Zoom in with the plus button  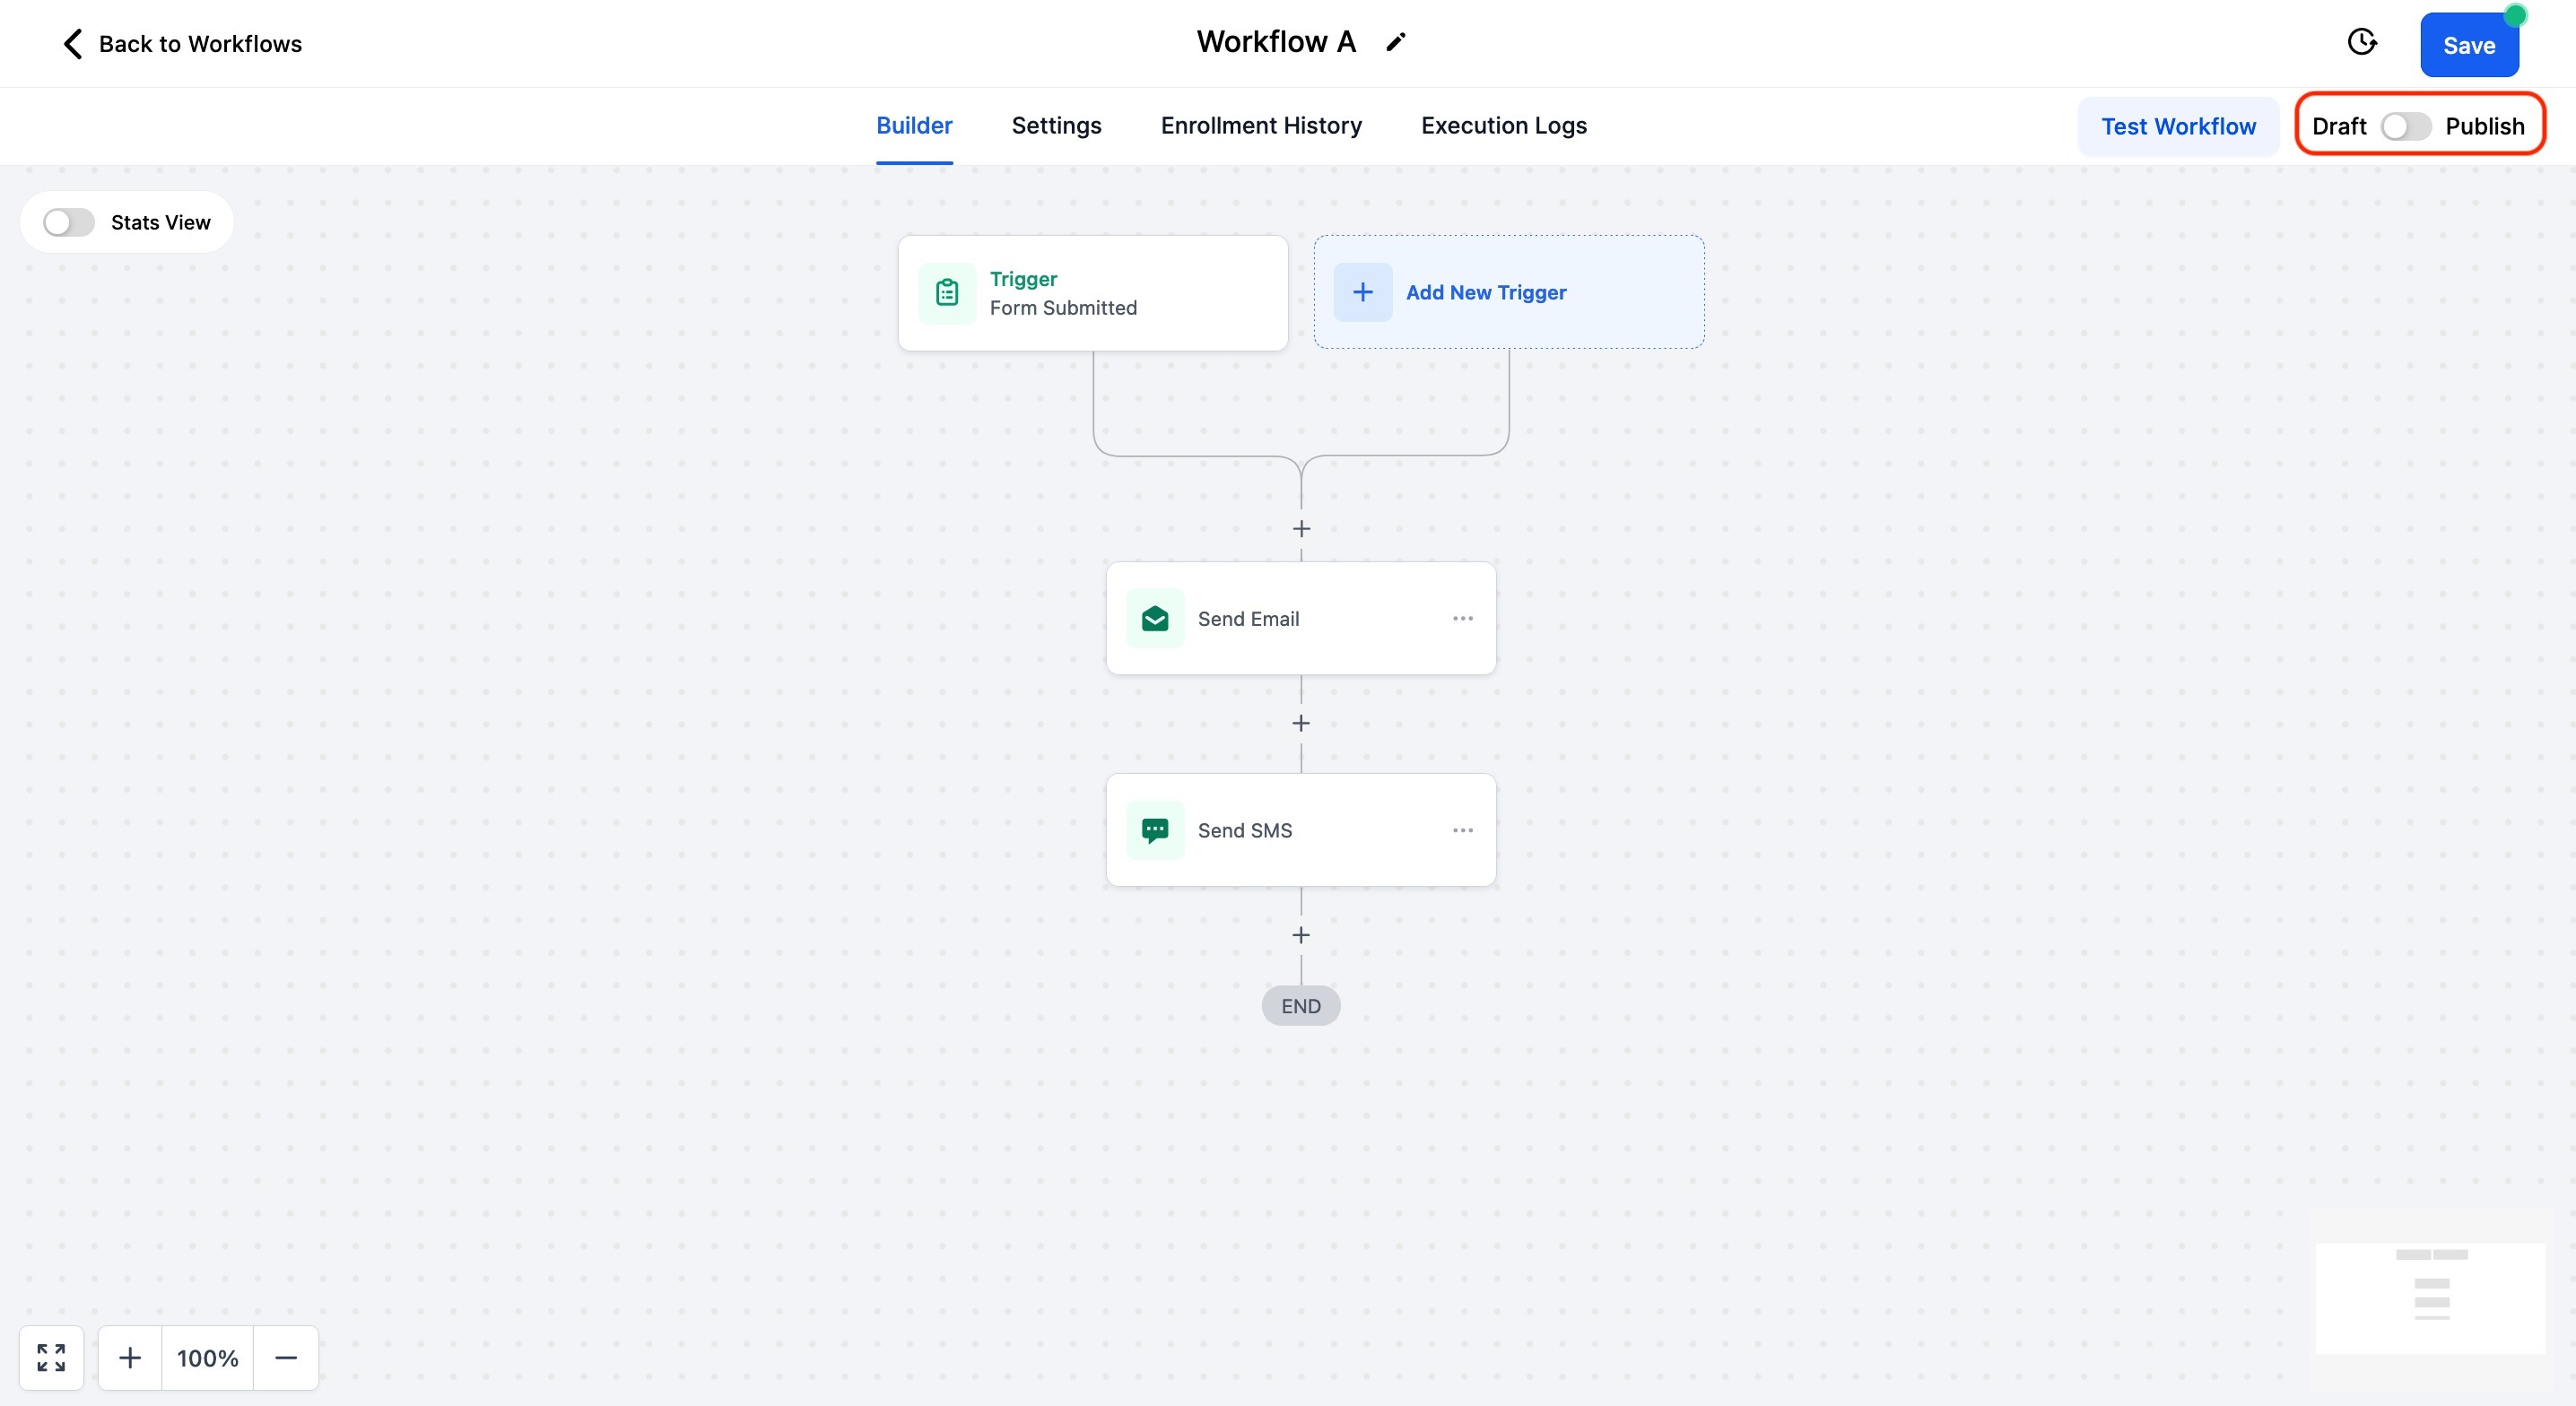pos(130,1357)
